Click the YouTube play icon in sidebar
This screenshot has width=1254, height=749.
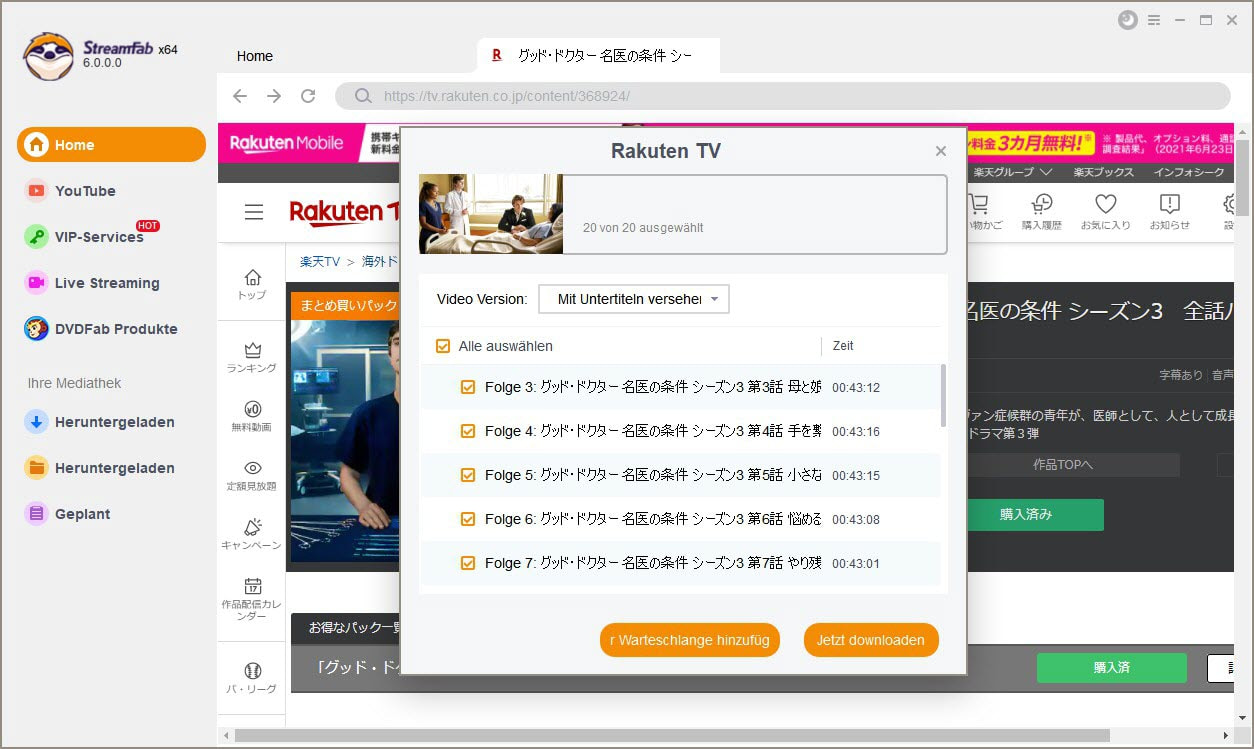pyautogui.click(x=36, y=191)
